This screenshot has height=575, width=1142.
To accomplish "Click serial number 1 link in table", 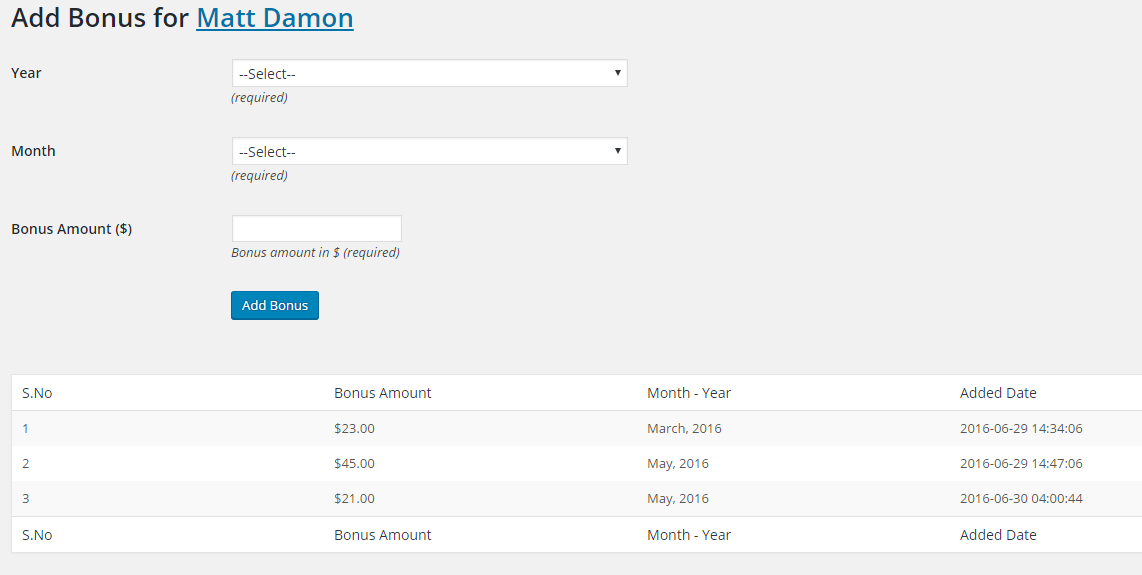I will [26, 428].
